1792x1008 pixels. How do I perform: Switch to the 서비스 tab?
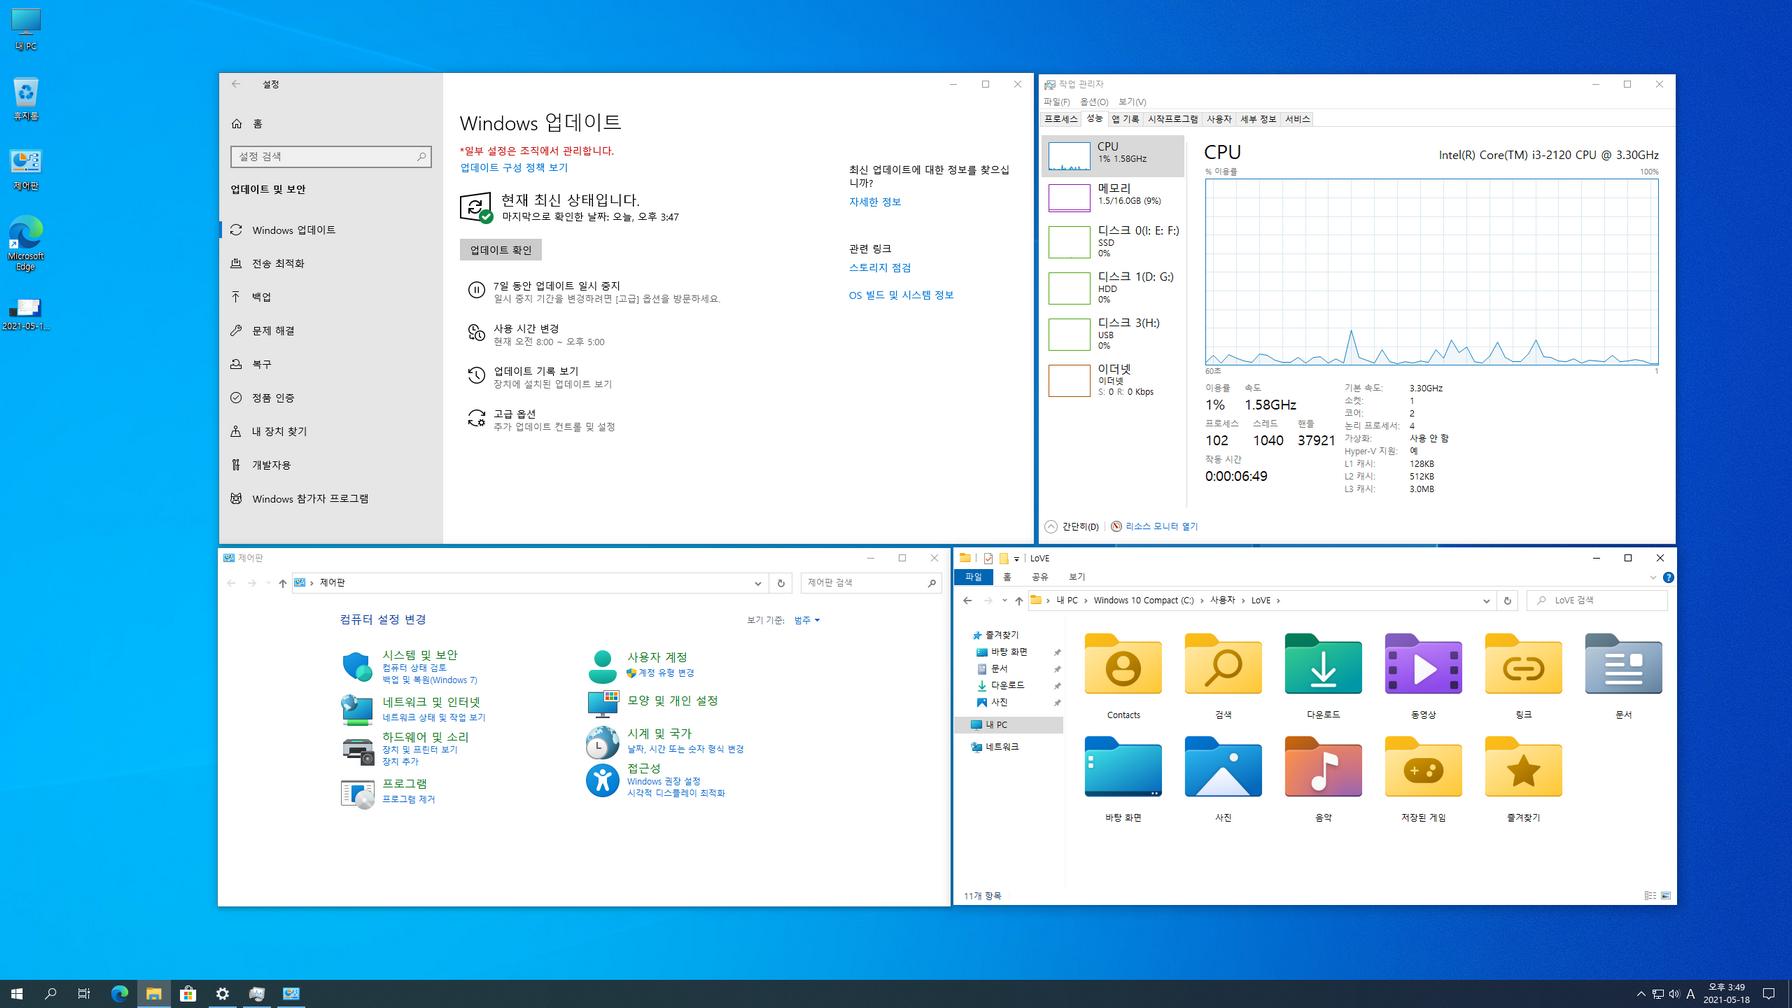point(1297,119)
